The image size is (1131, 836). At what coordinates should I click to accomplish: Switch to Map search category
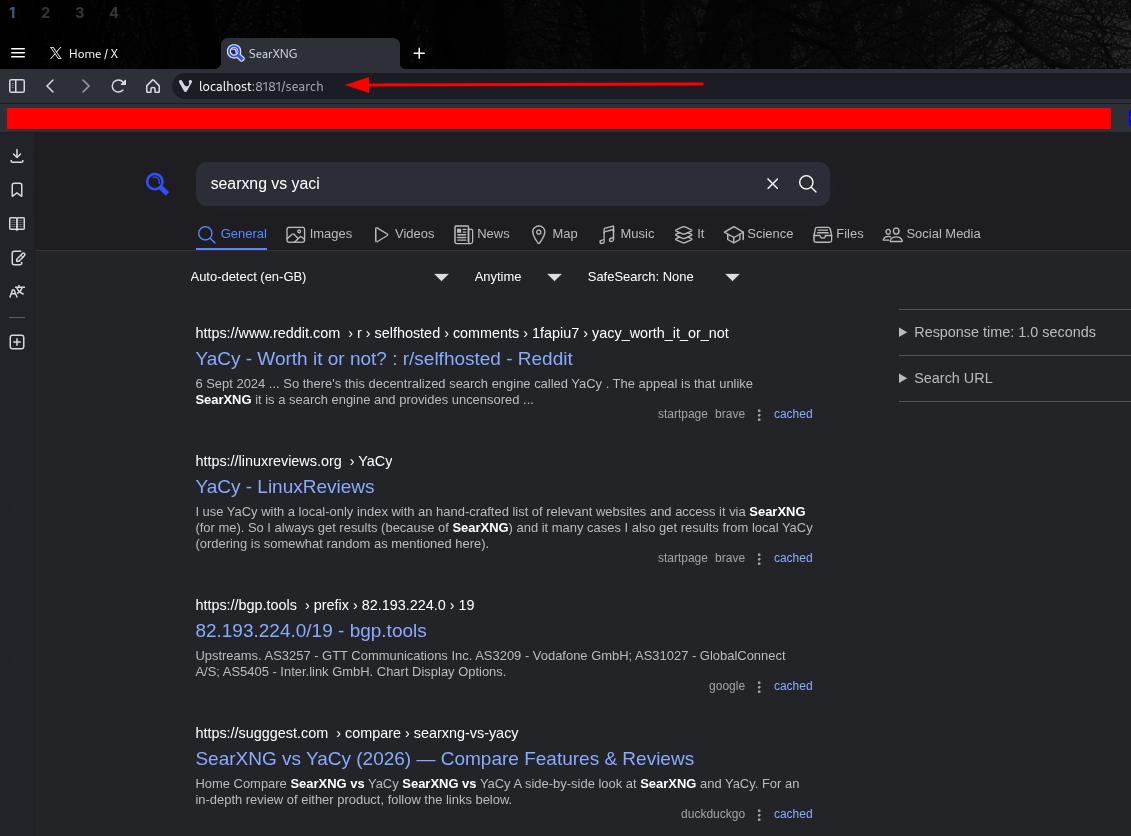point(554,234)
